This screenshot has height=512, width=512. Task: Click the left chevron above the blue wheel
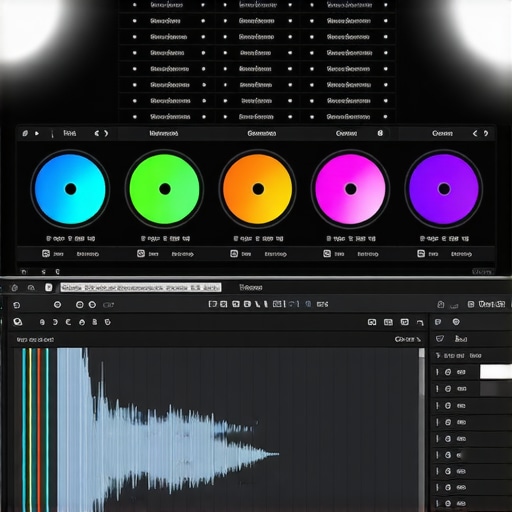[97, 133]
